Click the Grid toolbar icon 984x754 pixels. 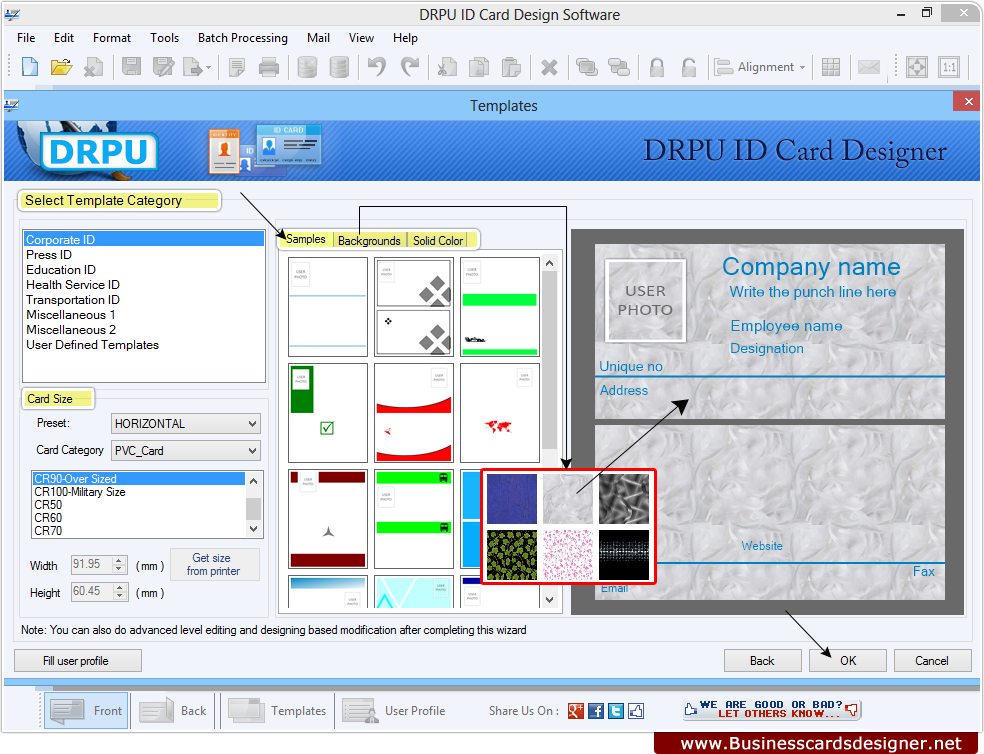click(831, 67)
